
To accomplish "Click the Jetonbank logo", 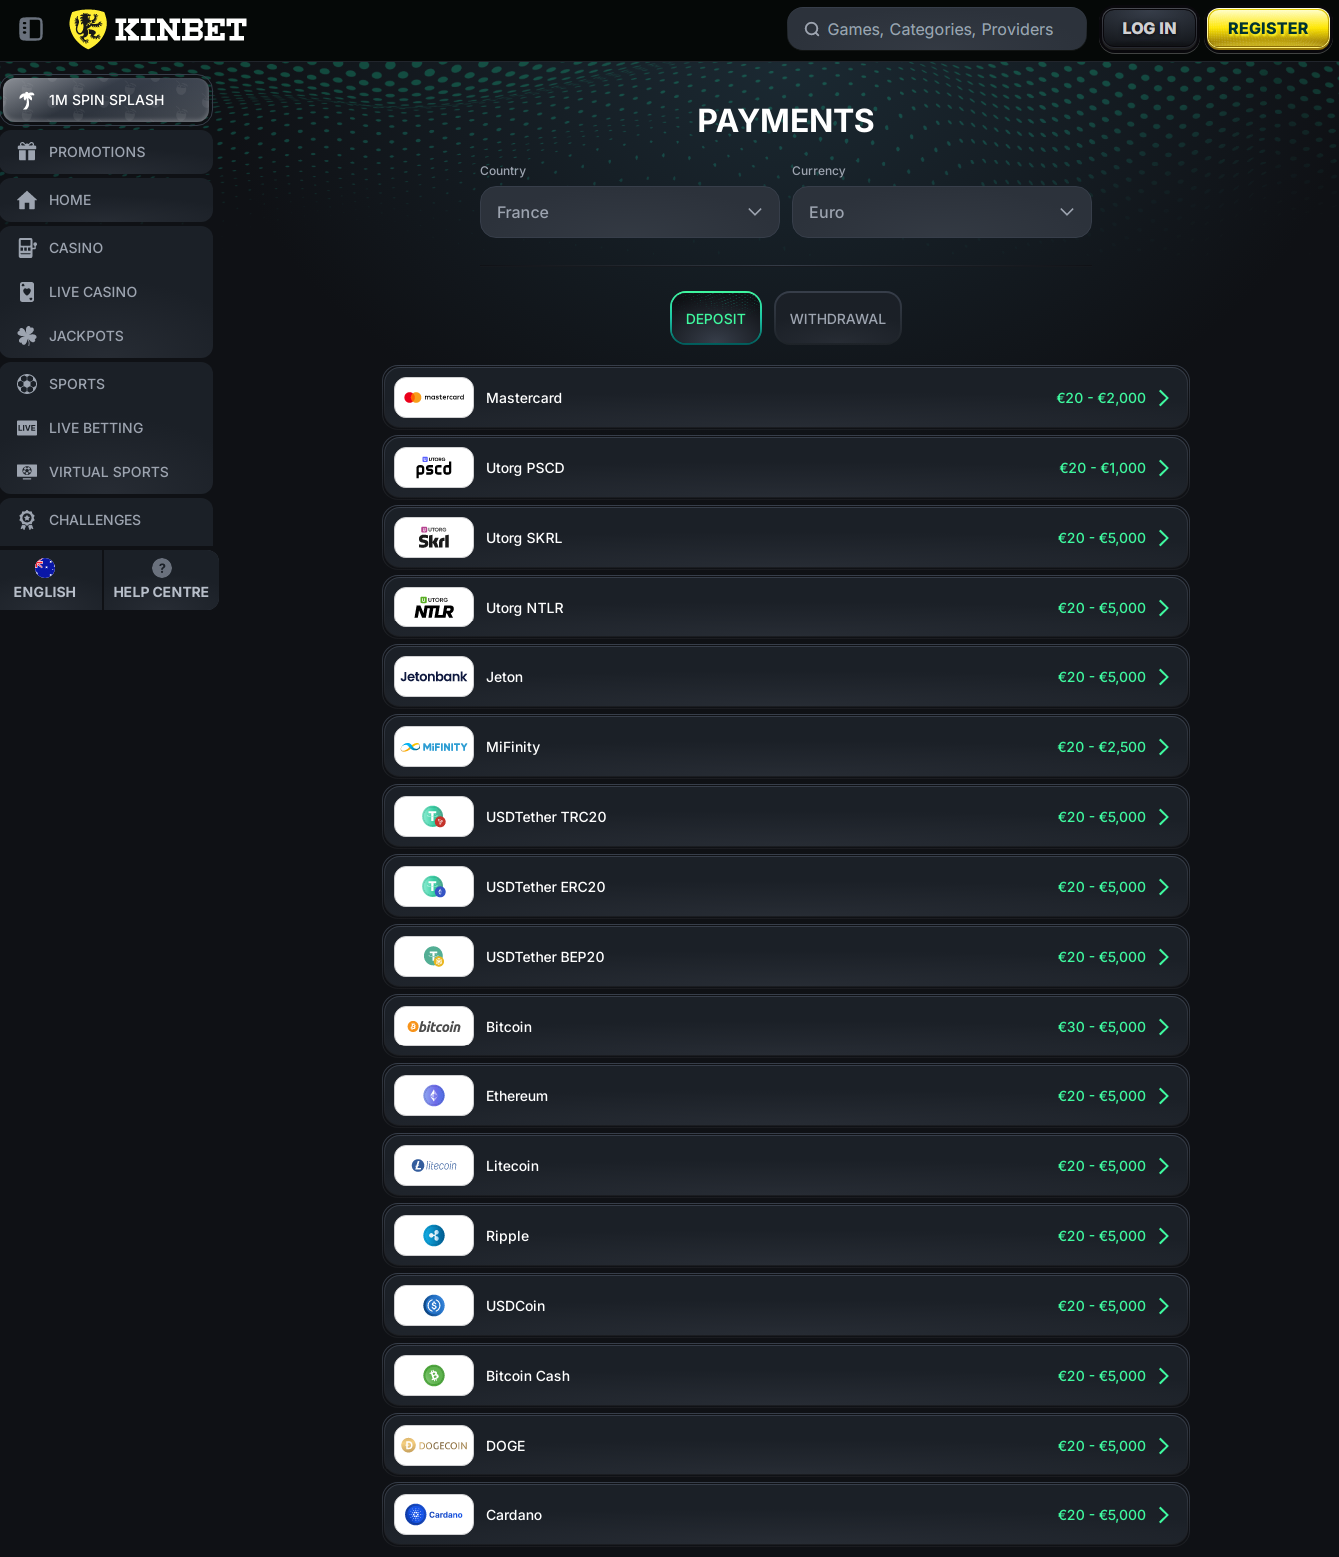I will click(x=434, y=677).
